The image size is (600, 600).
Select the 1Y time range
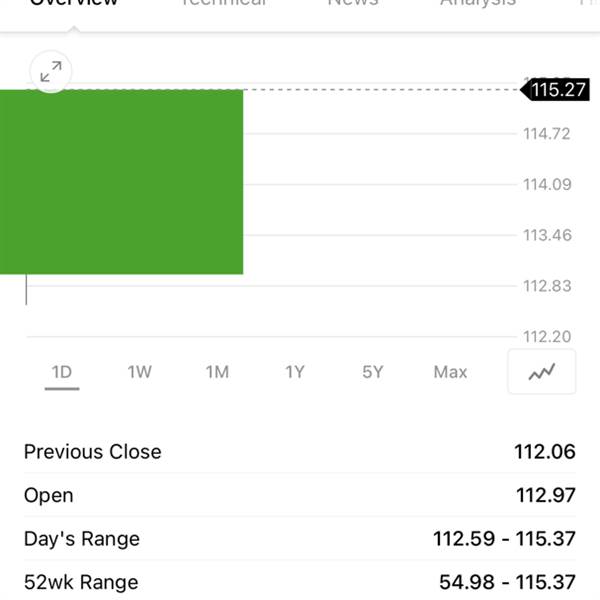295,372
